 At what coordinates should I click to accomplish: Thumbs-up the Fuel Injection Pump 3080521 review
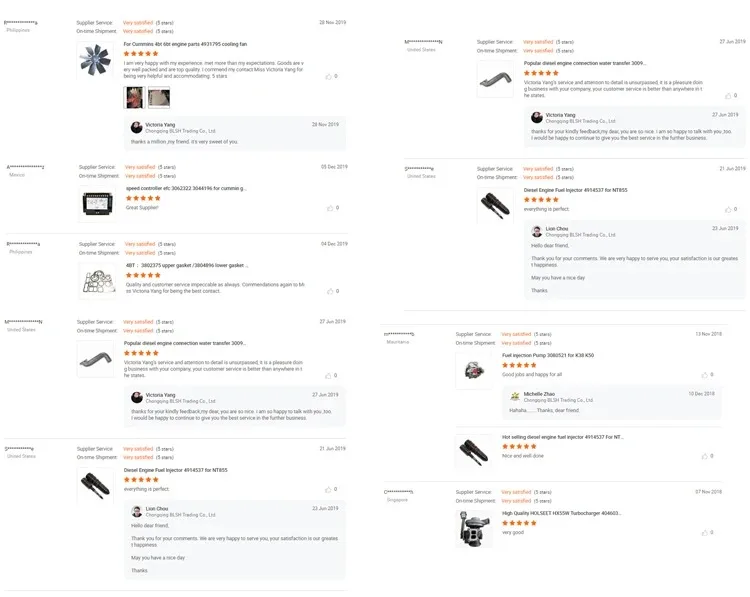coord(707,375)
